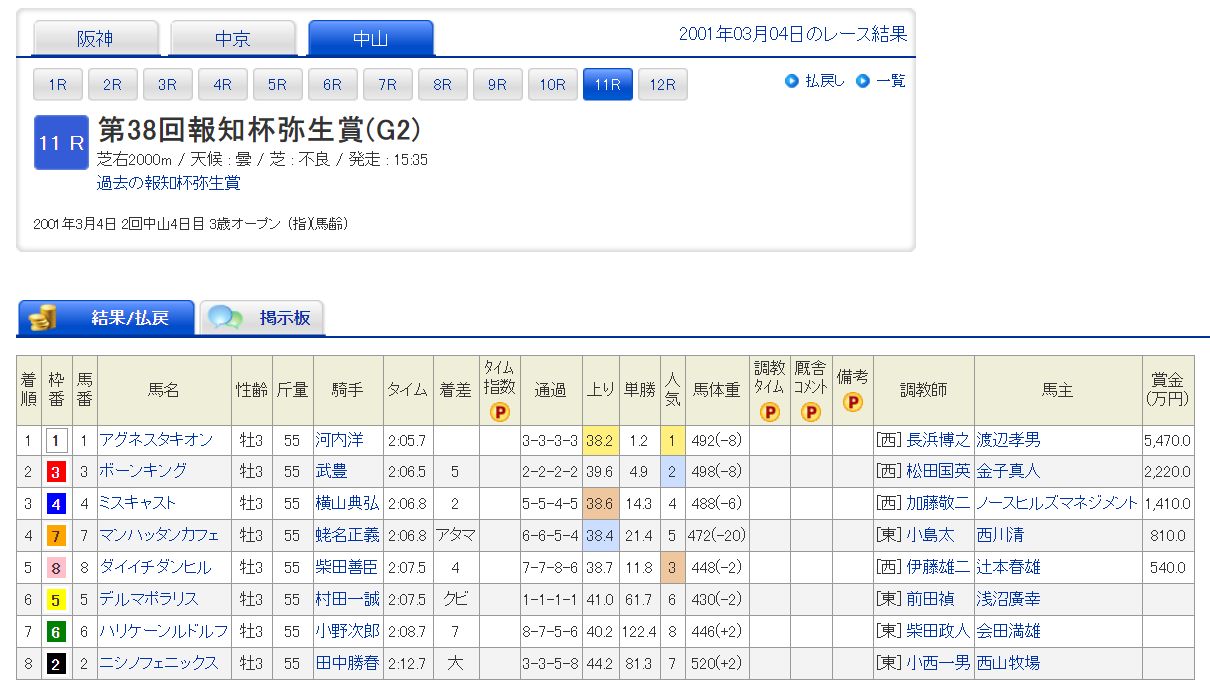Open owner 西川清 link
This screenshot has height=685, width=1210.
[x=1000, y=535]
